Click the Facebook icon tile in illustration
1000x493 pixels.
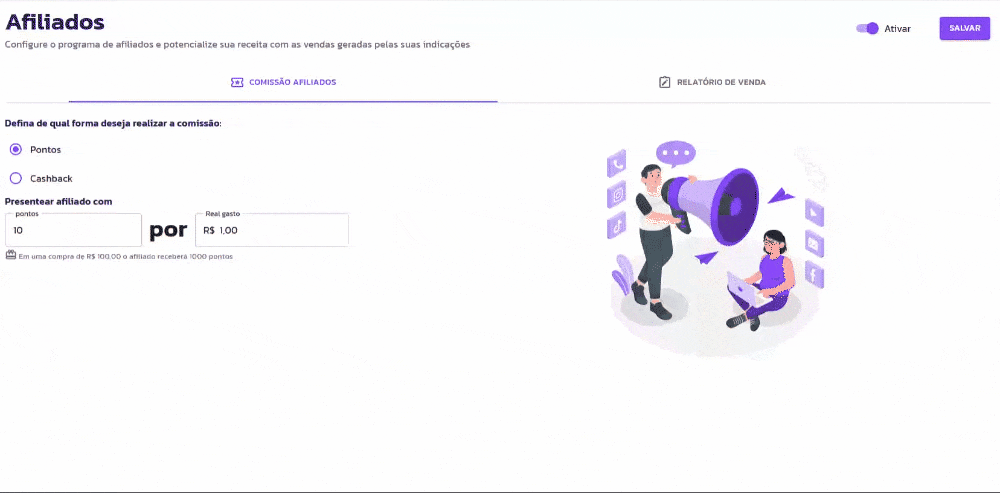(x=814, y=274)
